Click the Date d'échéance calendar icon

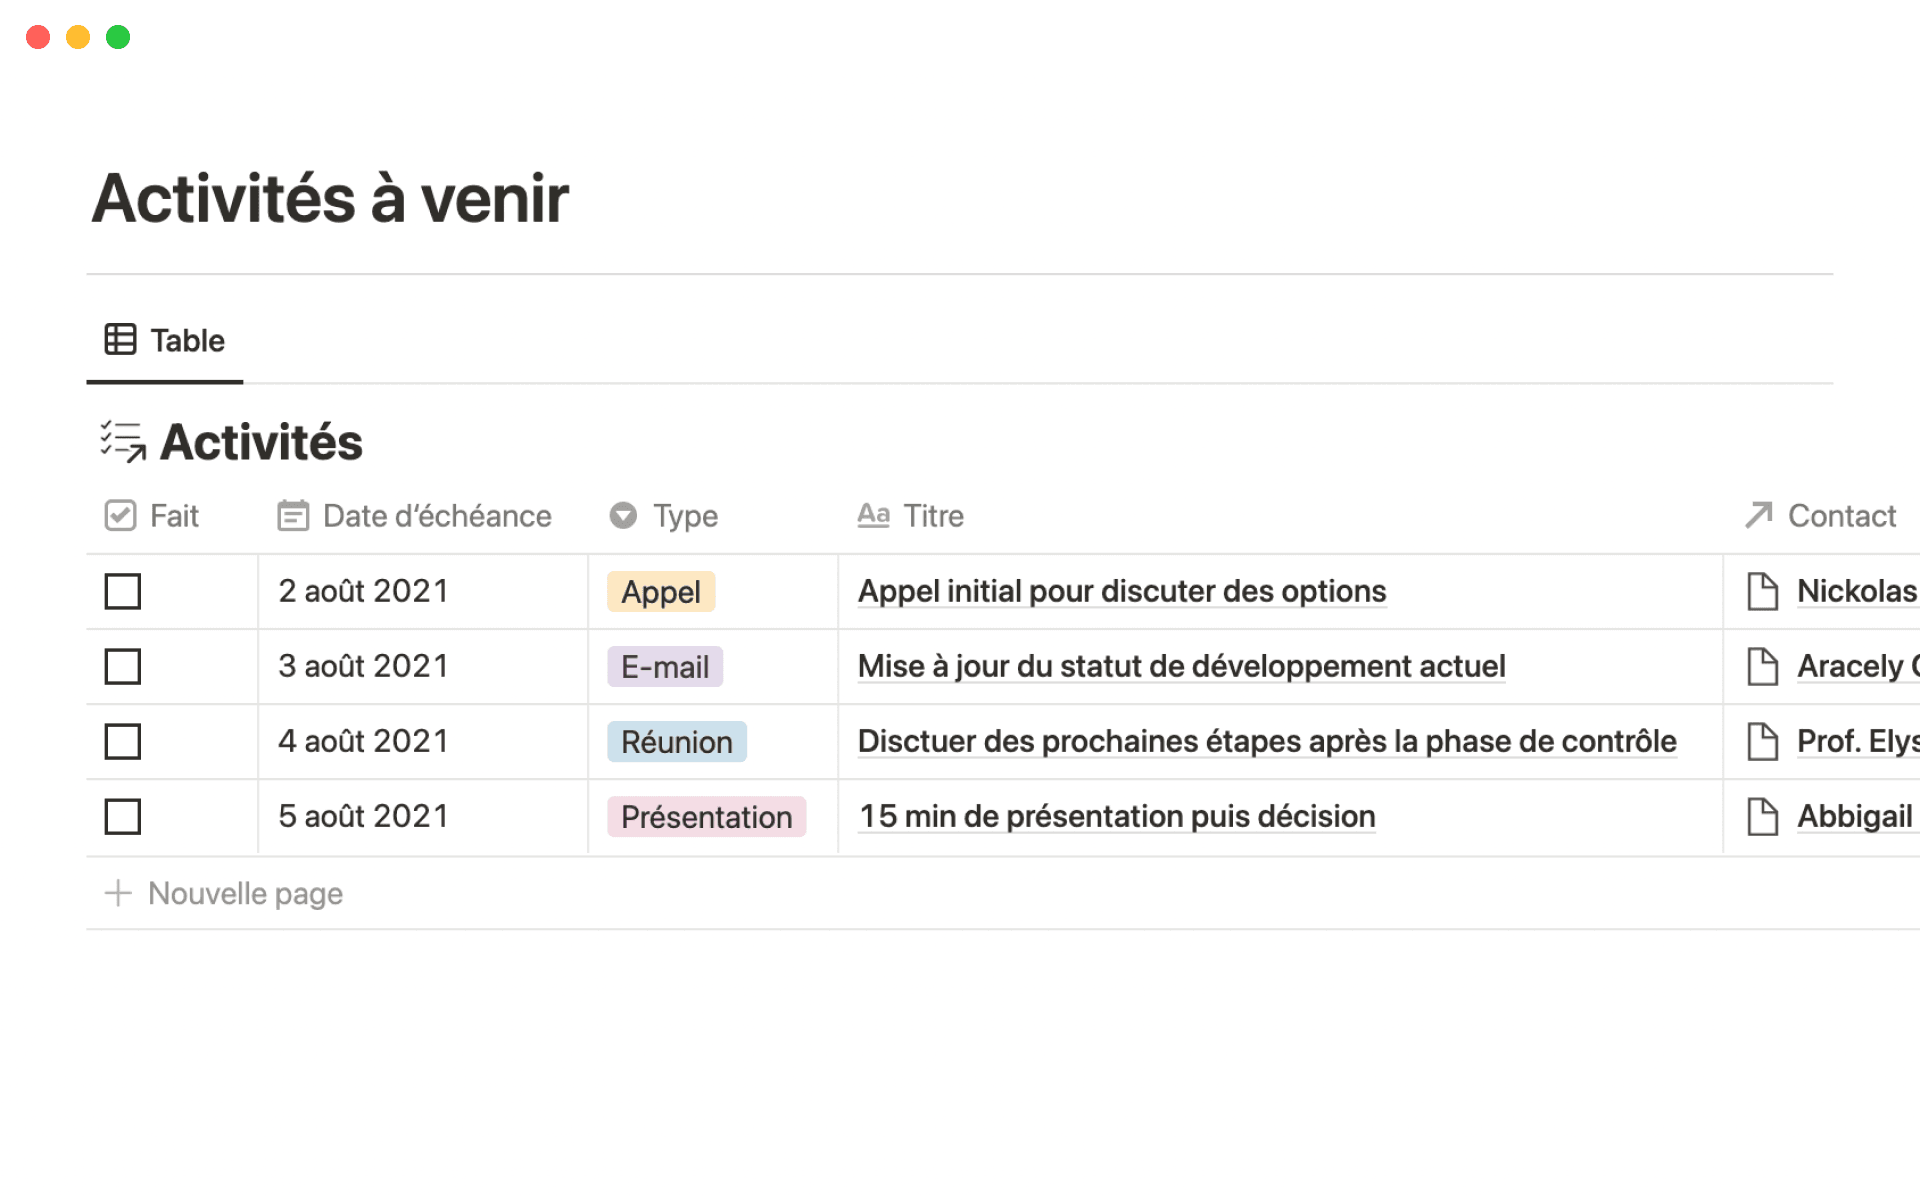click(x=293, y=516)
